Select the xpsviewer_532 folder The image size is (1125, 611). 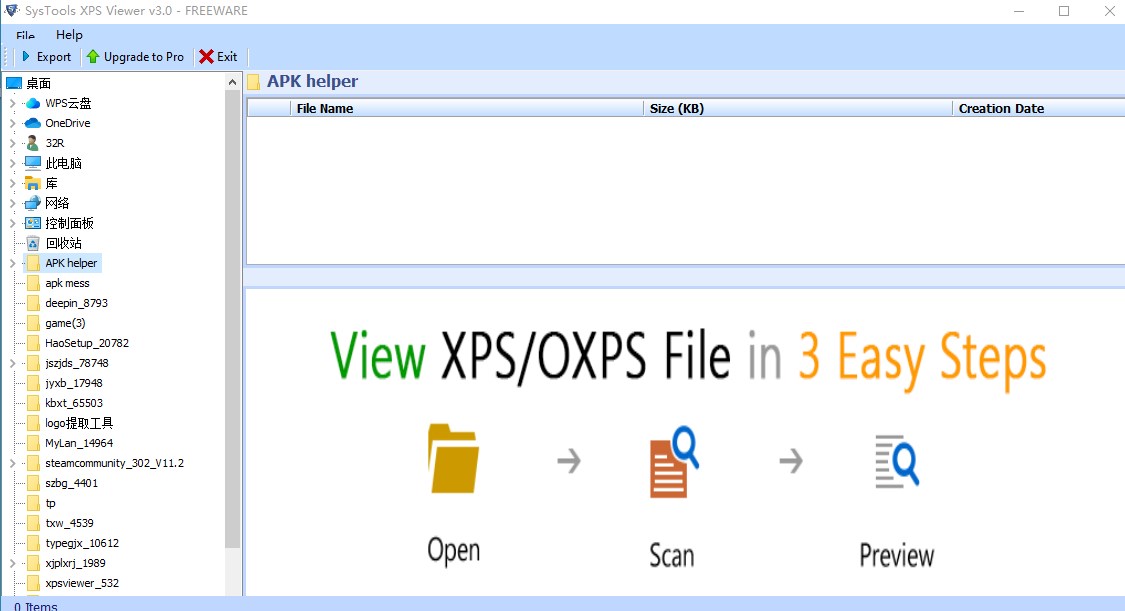[x=81, y=583]
